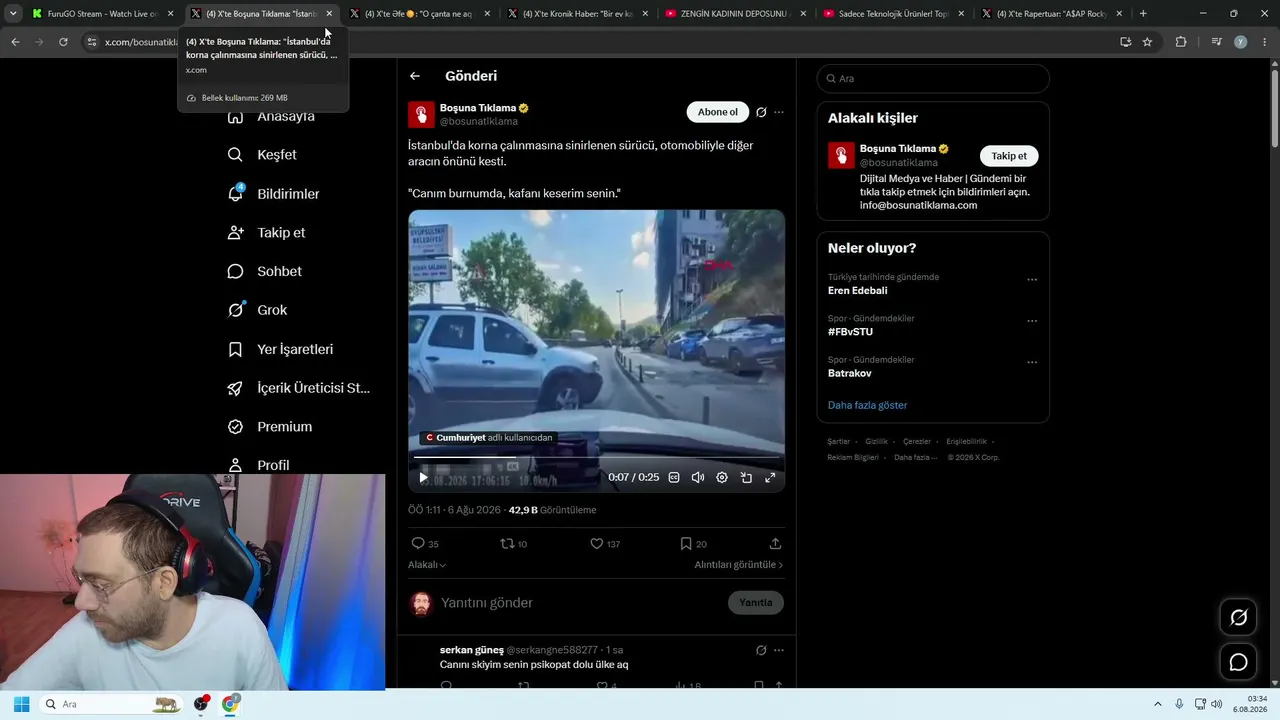Switch to Sadece Teknolojik Ürünler tab
Screen dimensions: 1280x720
(x=894, y=14)
